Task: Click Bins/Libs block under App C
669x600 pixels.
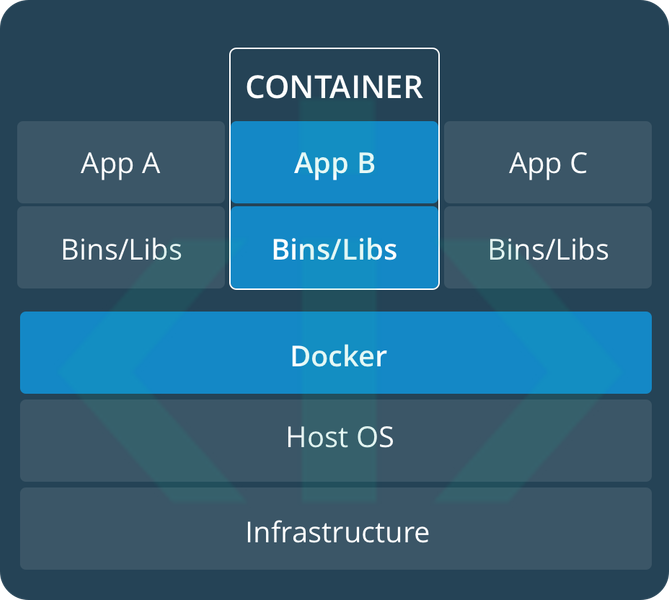Action: click(548, 248)
